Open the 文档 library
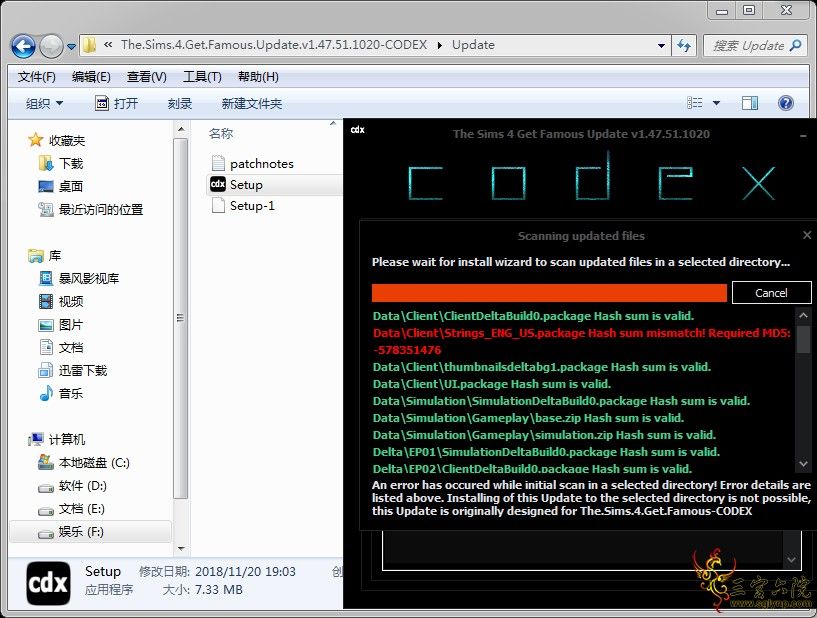Screen dimensions: 817x618 coord(61,348)
